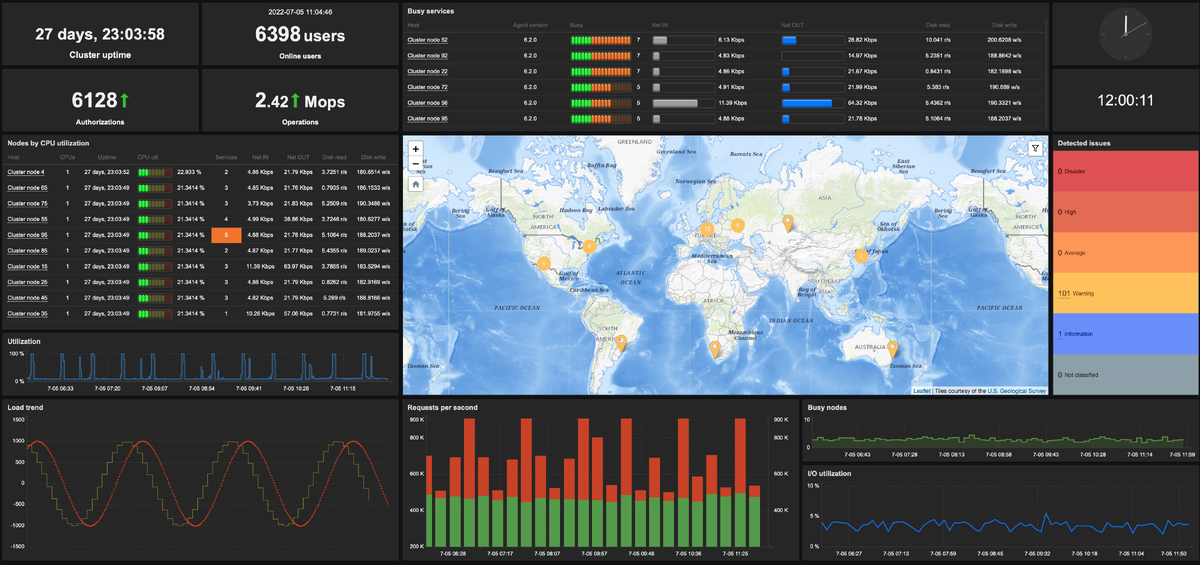
Task: Click Net OUT 64.32 Kbps in Busy services
Action: pyautogui.click(x=861, y=103)
